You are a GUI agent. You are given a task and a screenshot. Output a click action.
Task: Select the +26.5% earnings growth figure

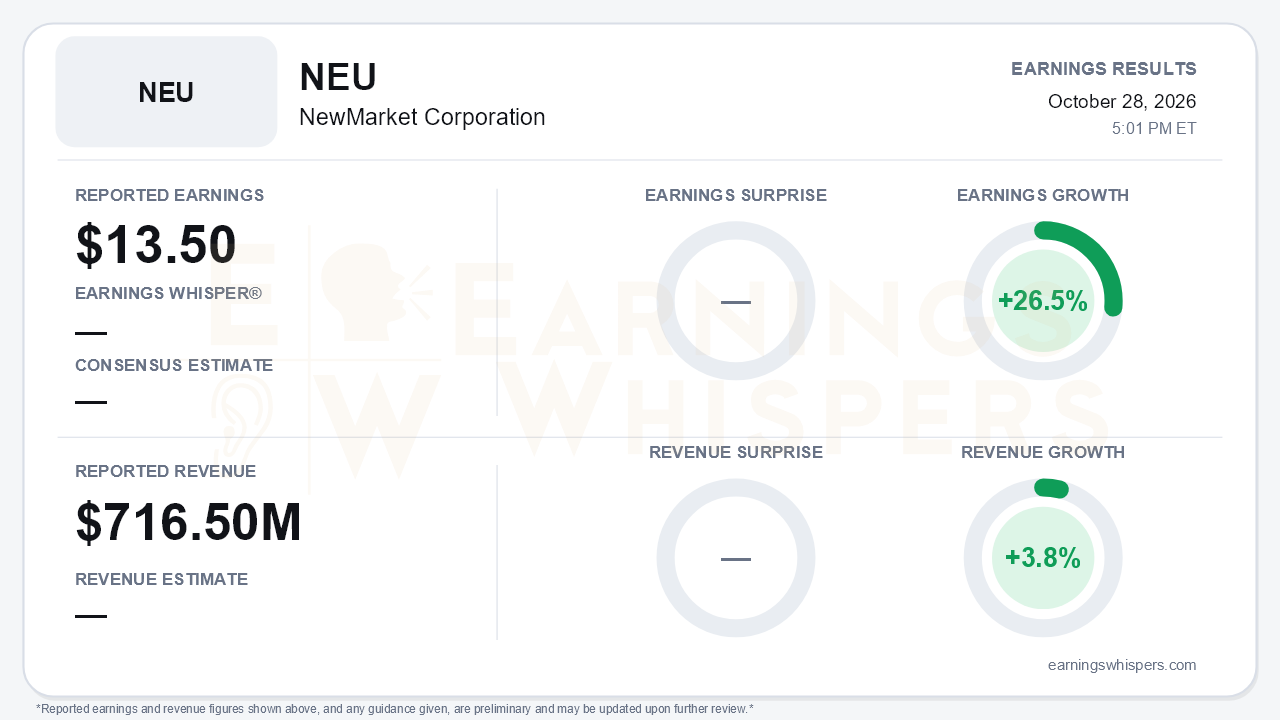[1043, 301]
